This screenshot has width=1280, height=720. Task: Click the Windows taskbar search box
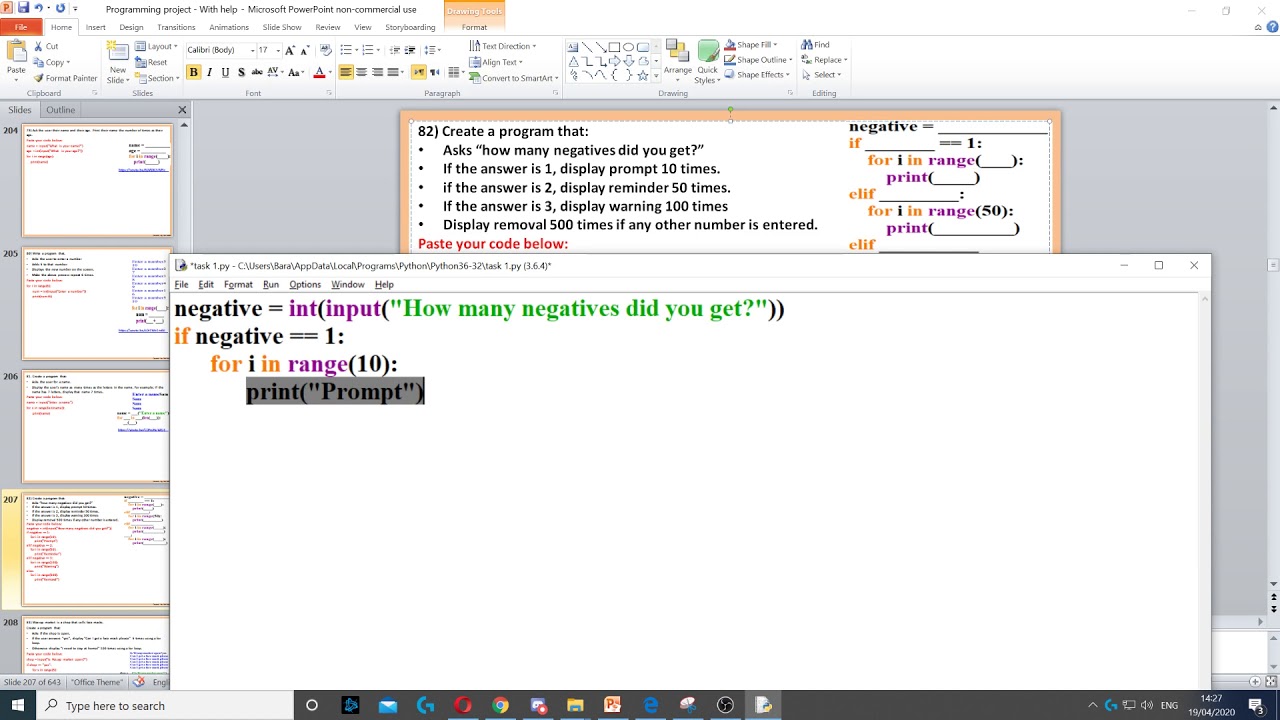pyautogui.click(x=165, y=706)
